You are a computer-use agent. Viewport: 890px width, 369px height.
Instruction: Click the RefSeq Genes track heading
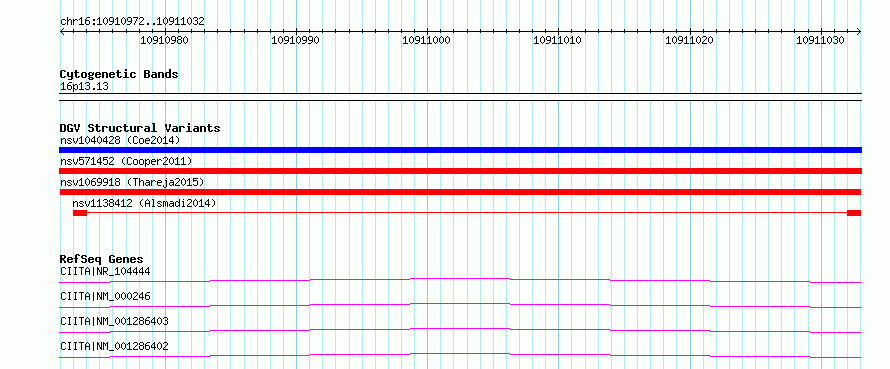point(102,260)
